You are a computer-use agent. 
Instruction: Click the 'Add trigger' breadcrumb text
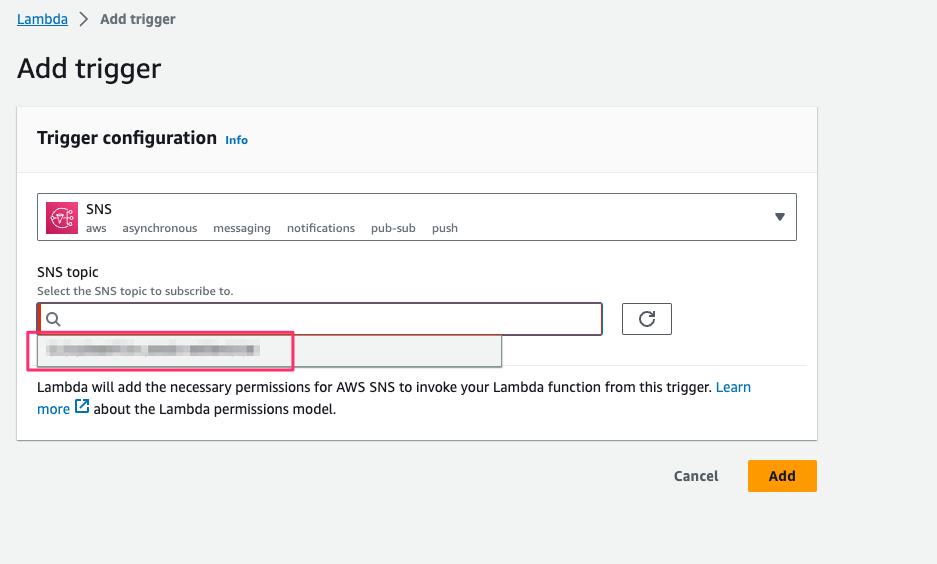[x=137, y=19]
